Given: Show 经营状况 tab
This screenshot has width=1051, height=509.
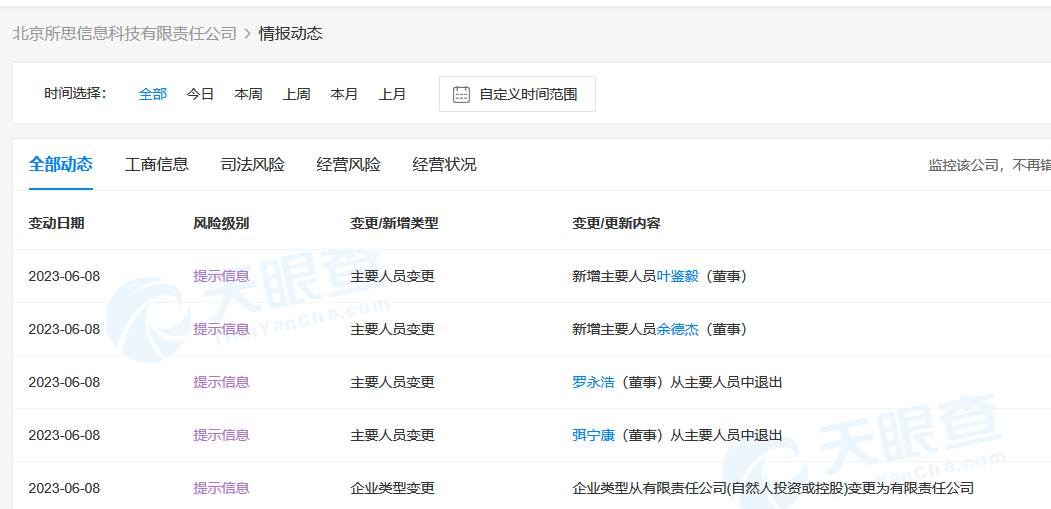Looking at the screenshot, I should (445, 164).
